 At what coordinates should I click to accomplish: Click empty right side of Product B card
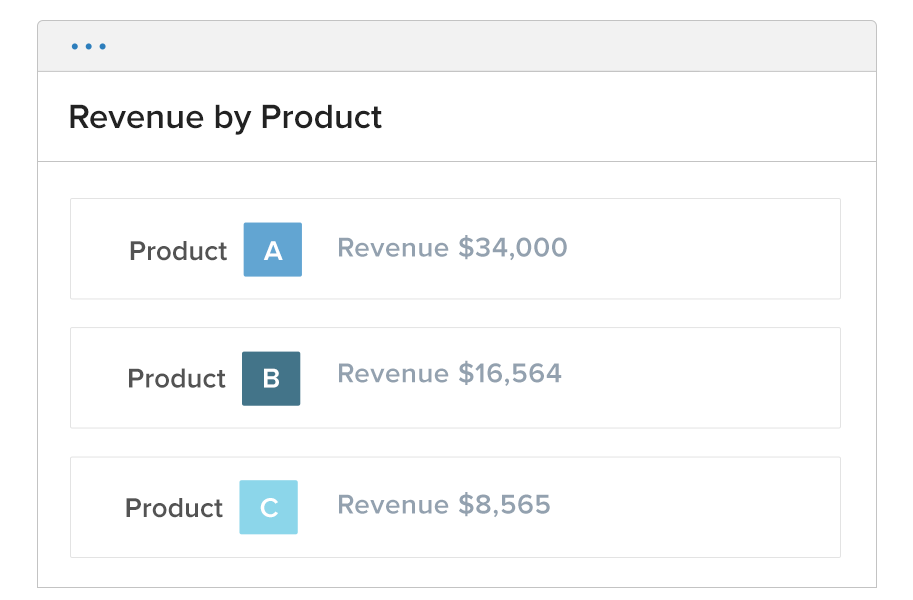pos(720,378)
